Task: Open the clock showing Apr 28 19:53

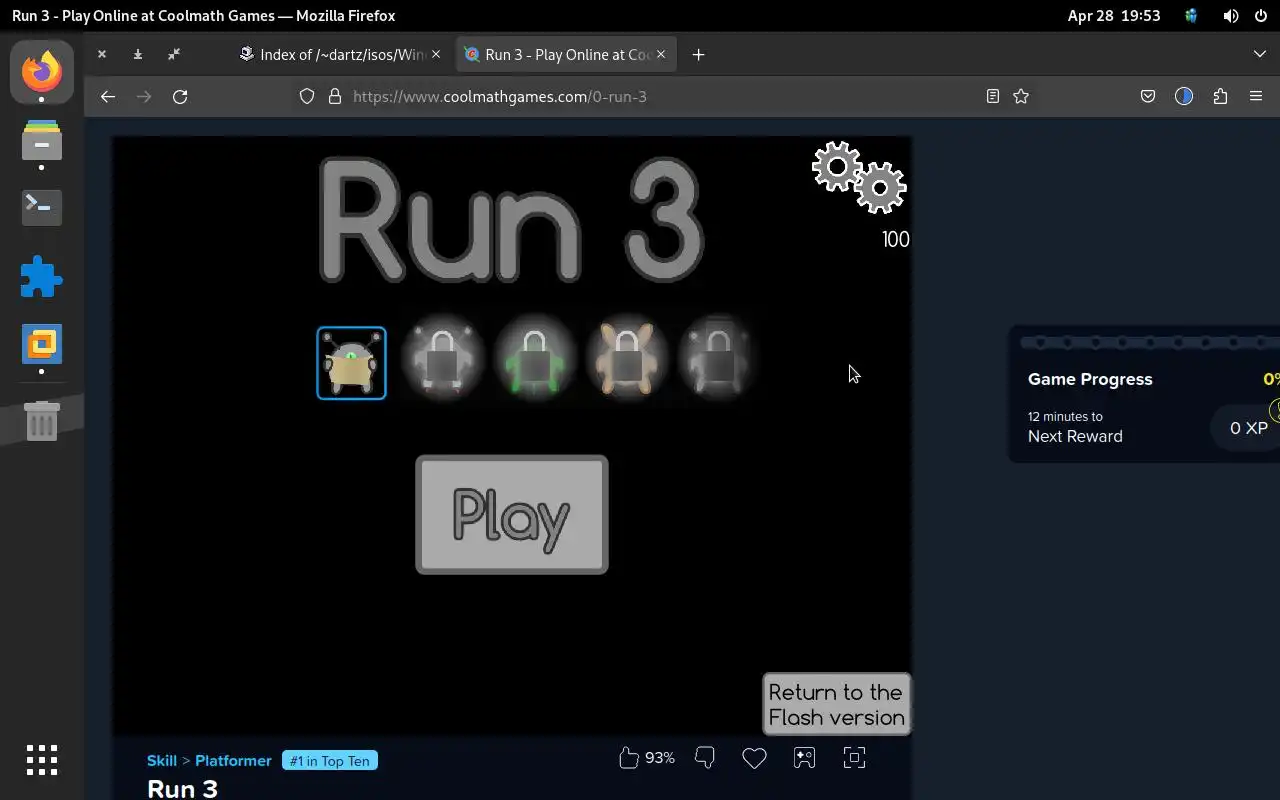Action: coord(1114,16)
